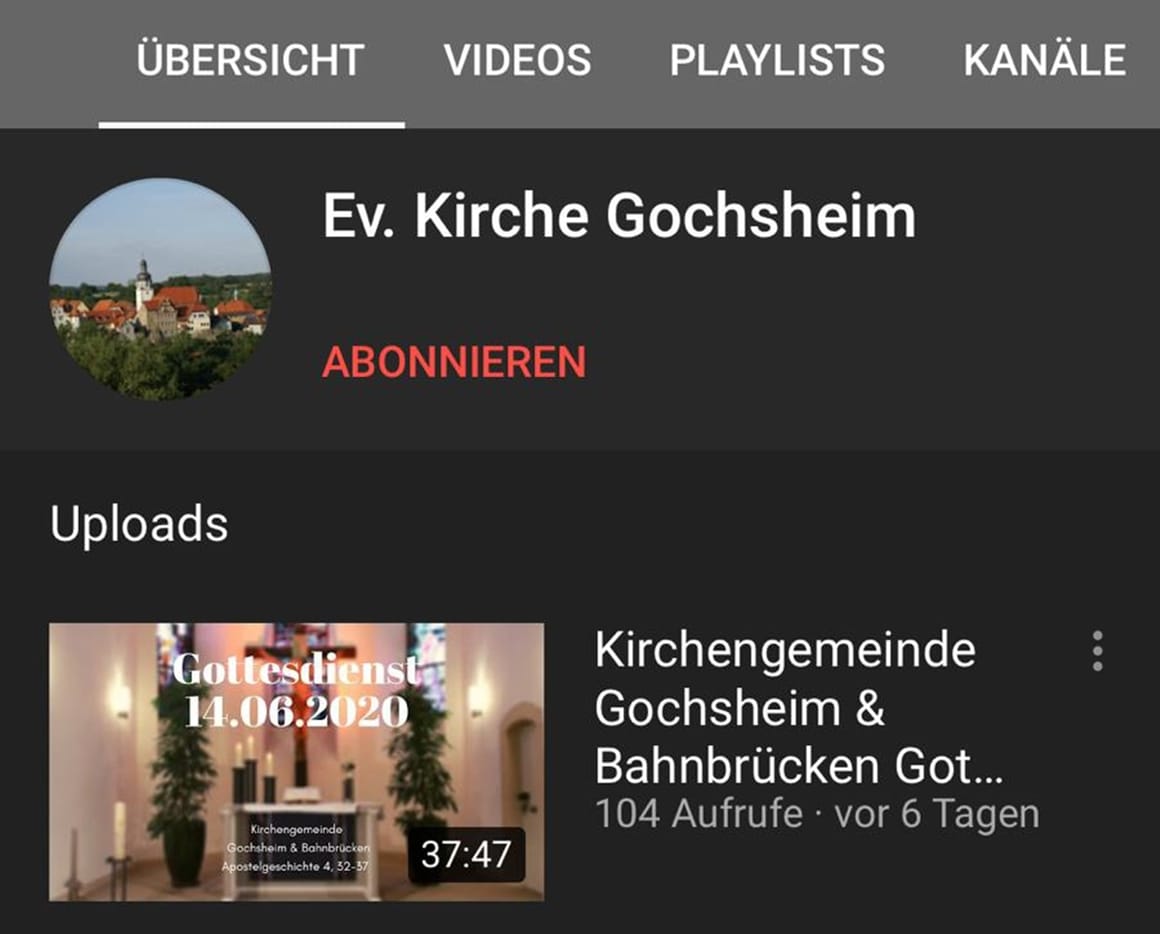Go to the KANÄLE tab
This screenshot has height=934, width=1160.
(x=1044, y=60)
